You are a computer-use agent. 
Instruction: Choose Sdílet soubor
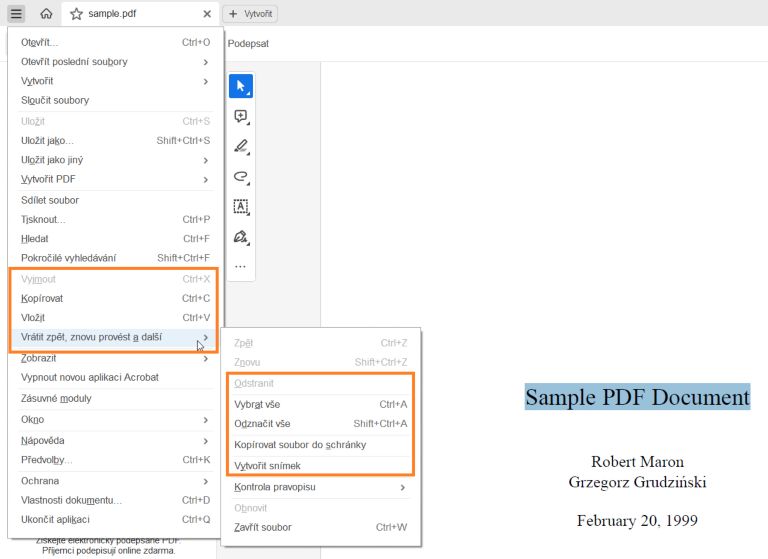116,200
